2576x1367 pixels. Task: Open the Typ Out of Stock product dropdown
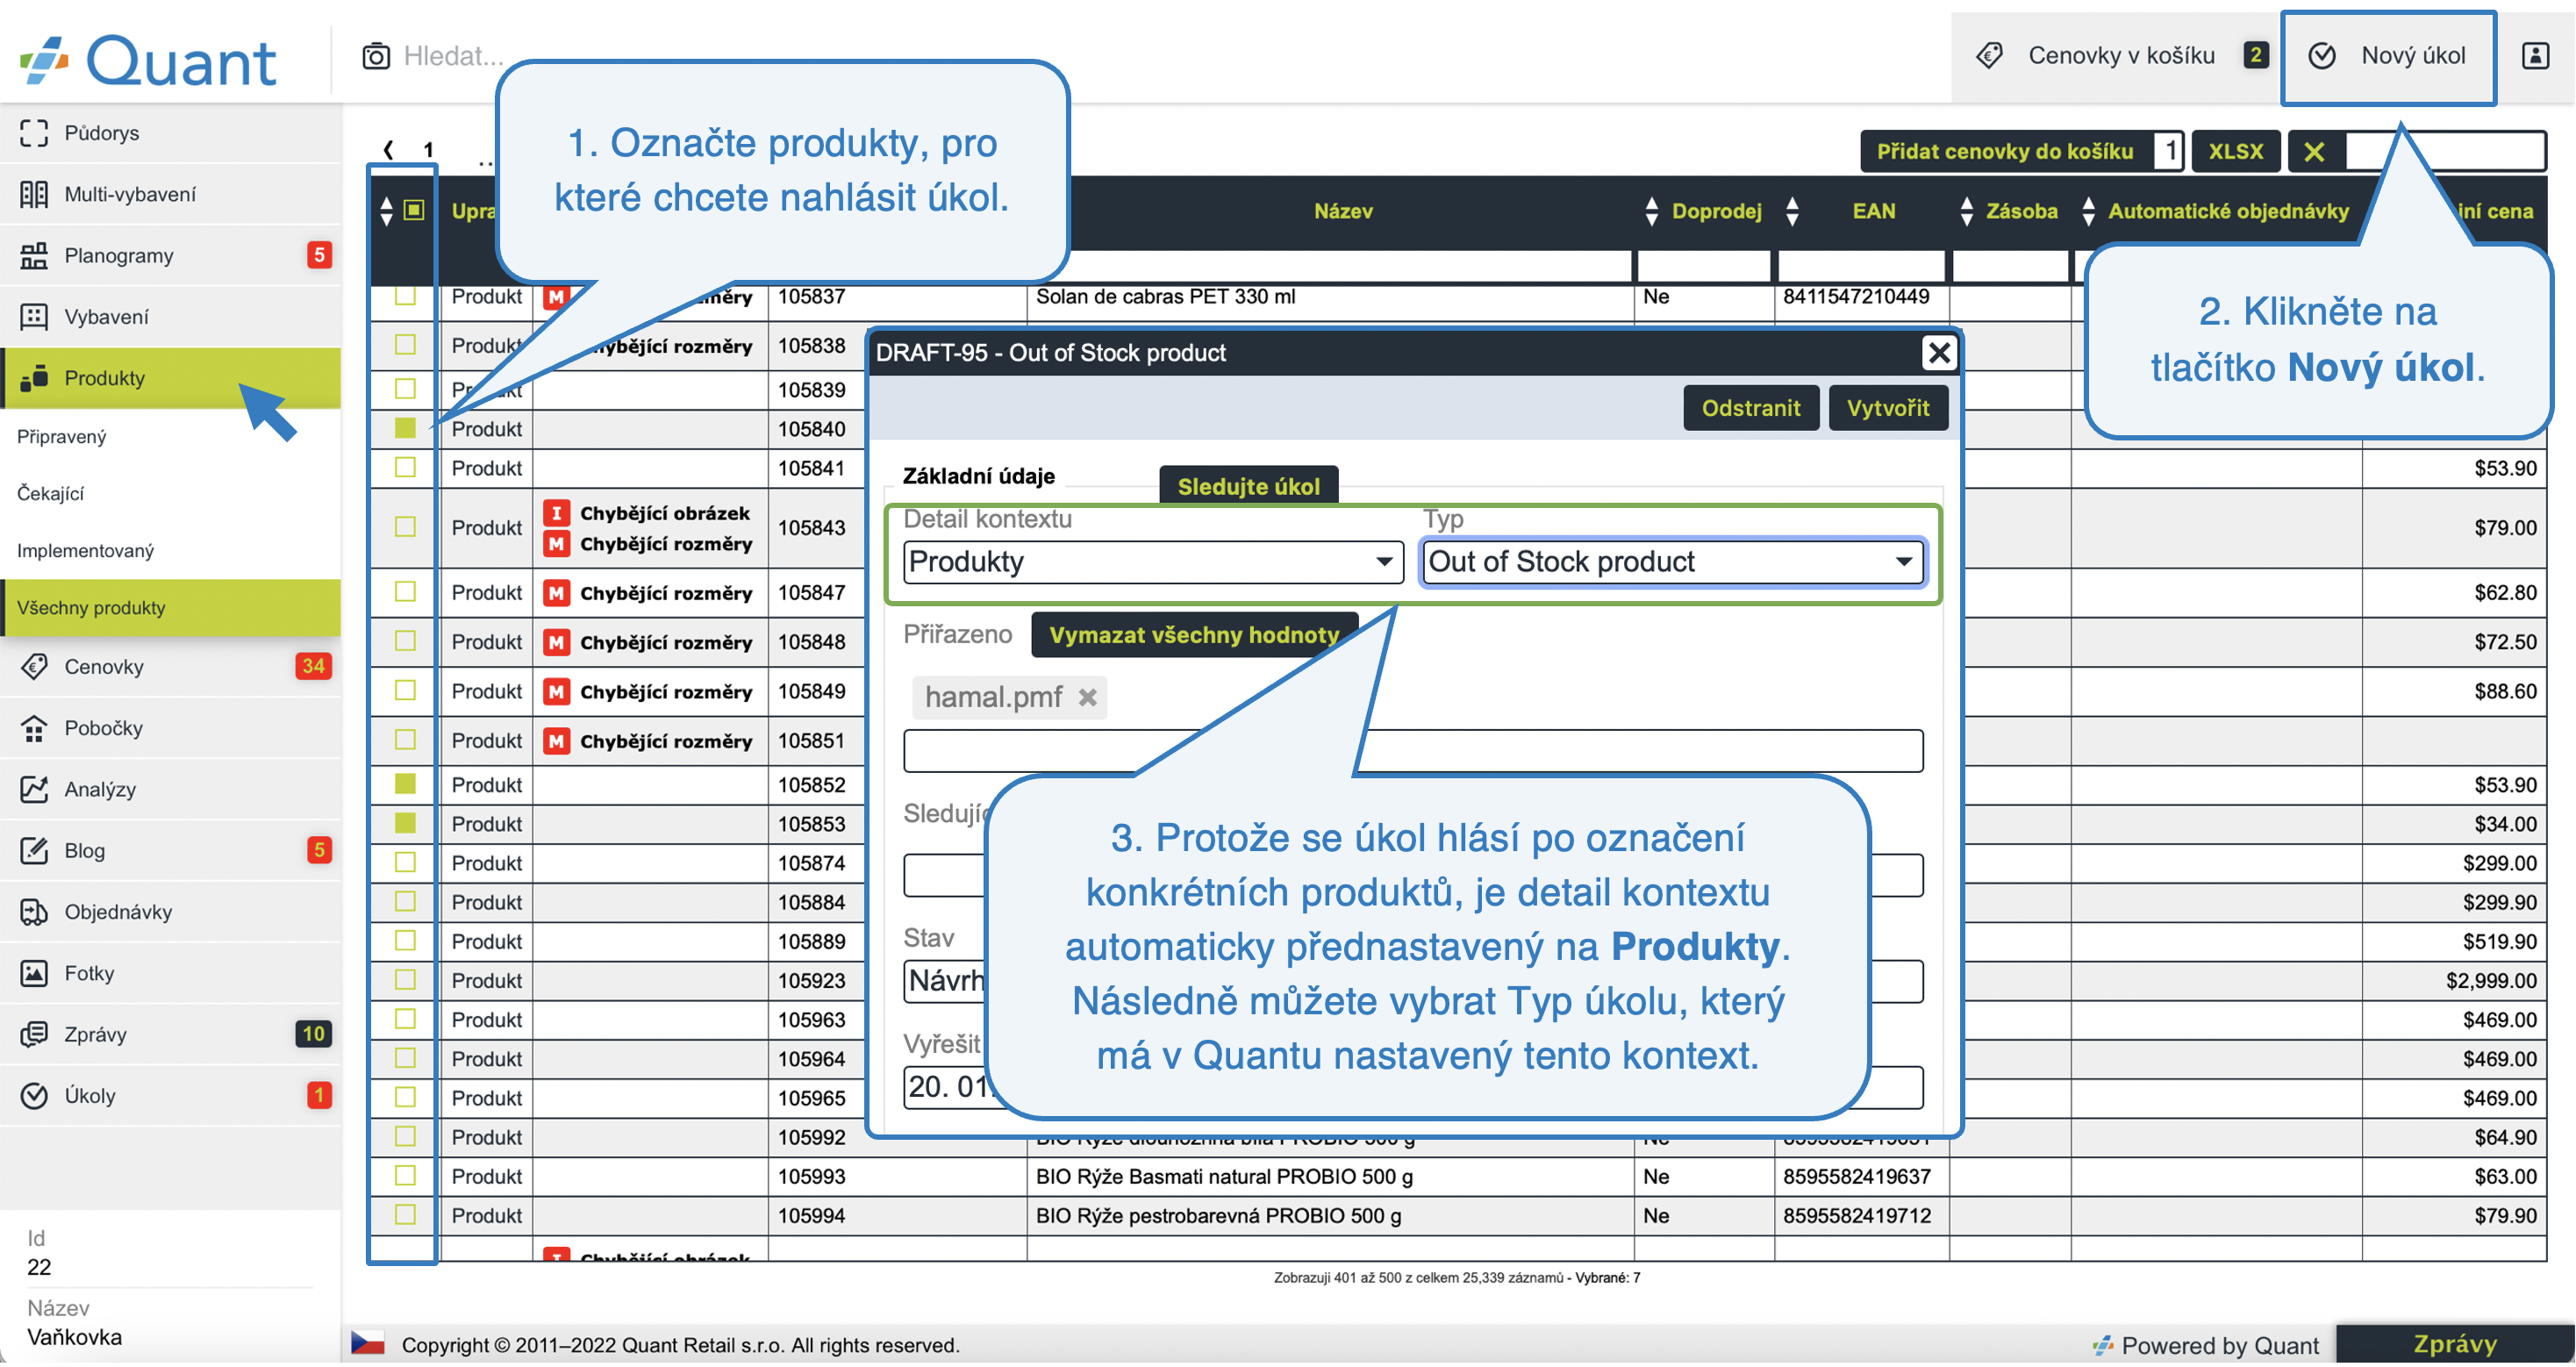(x=1672, y=563)
